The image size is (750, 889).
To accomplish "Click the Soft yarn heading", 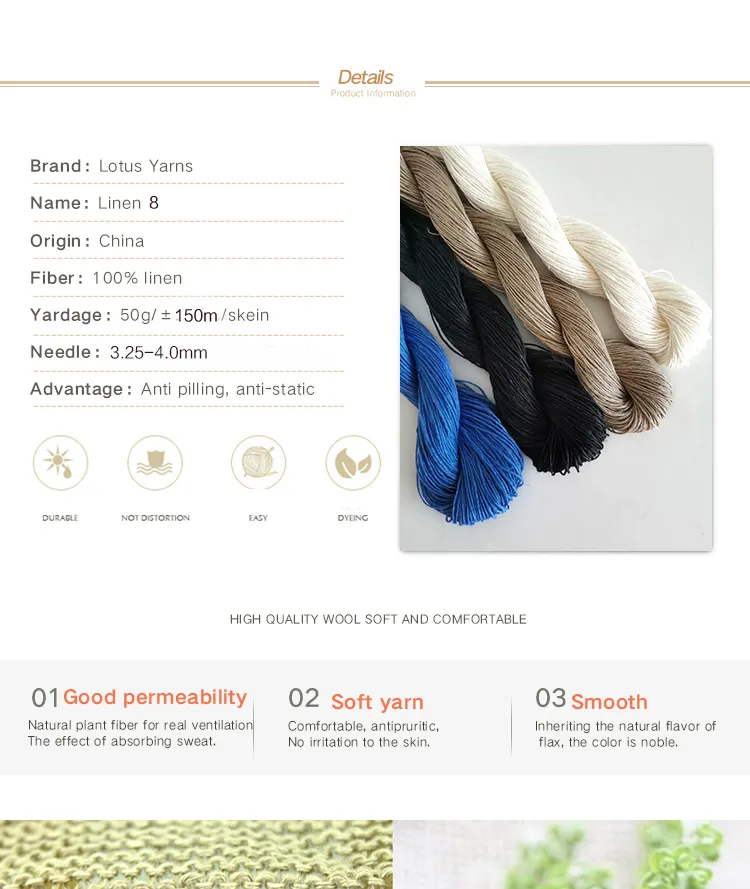I will (378, 701).
